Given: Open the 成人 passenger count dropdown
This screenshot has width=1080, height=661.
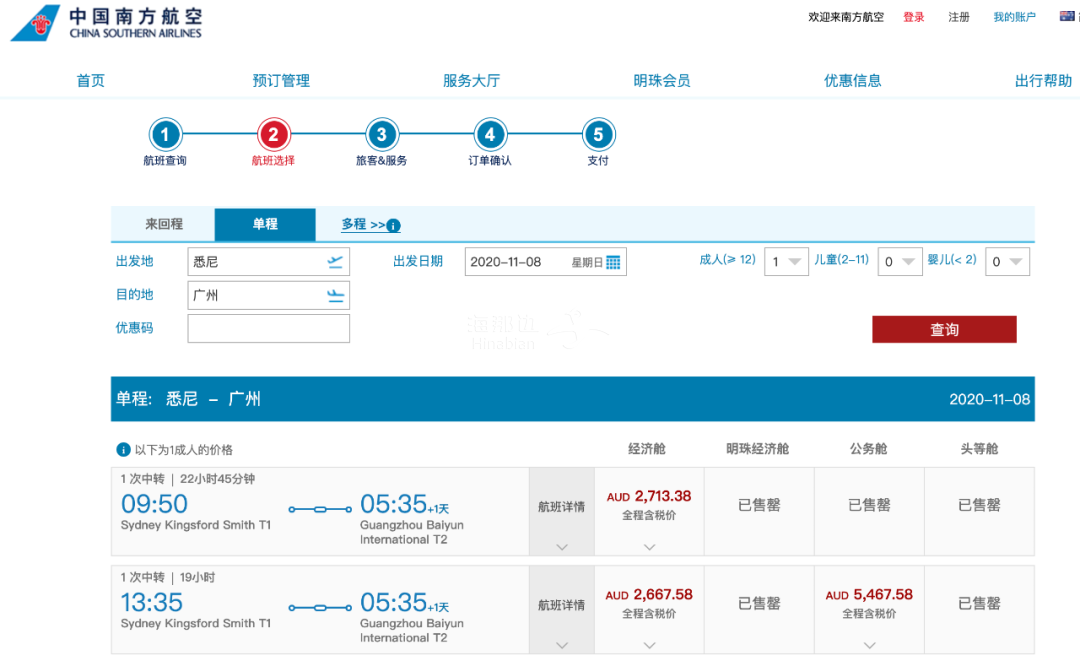Looking at the screenshot, I should (786, 262).
